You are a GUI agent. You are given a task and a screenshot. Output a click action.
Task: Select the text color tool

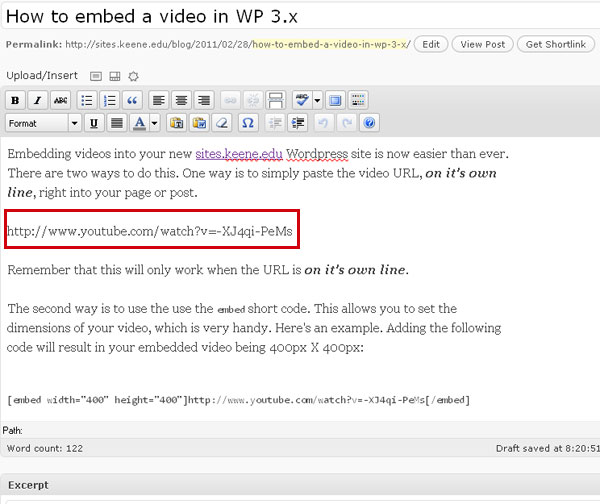point(139,123)
